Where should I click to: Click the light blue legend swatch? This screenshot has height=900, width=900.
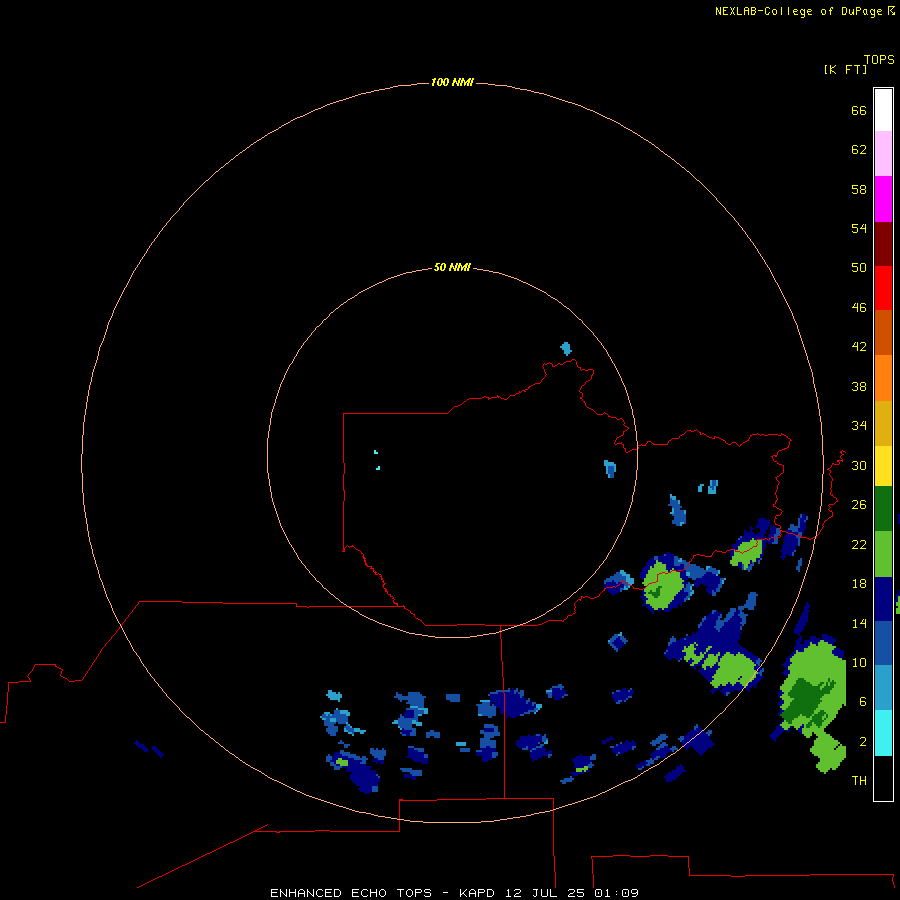(883, 687)
